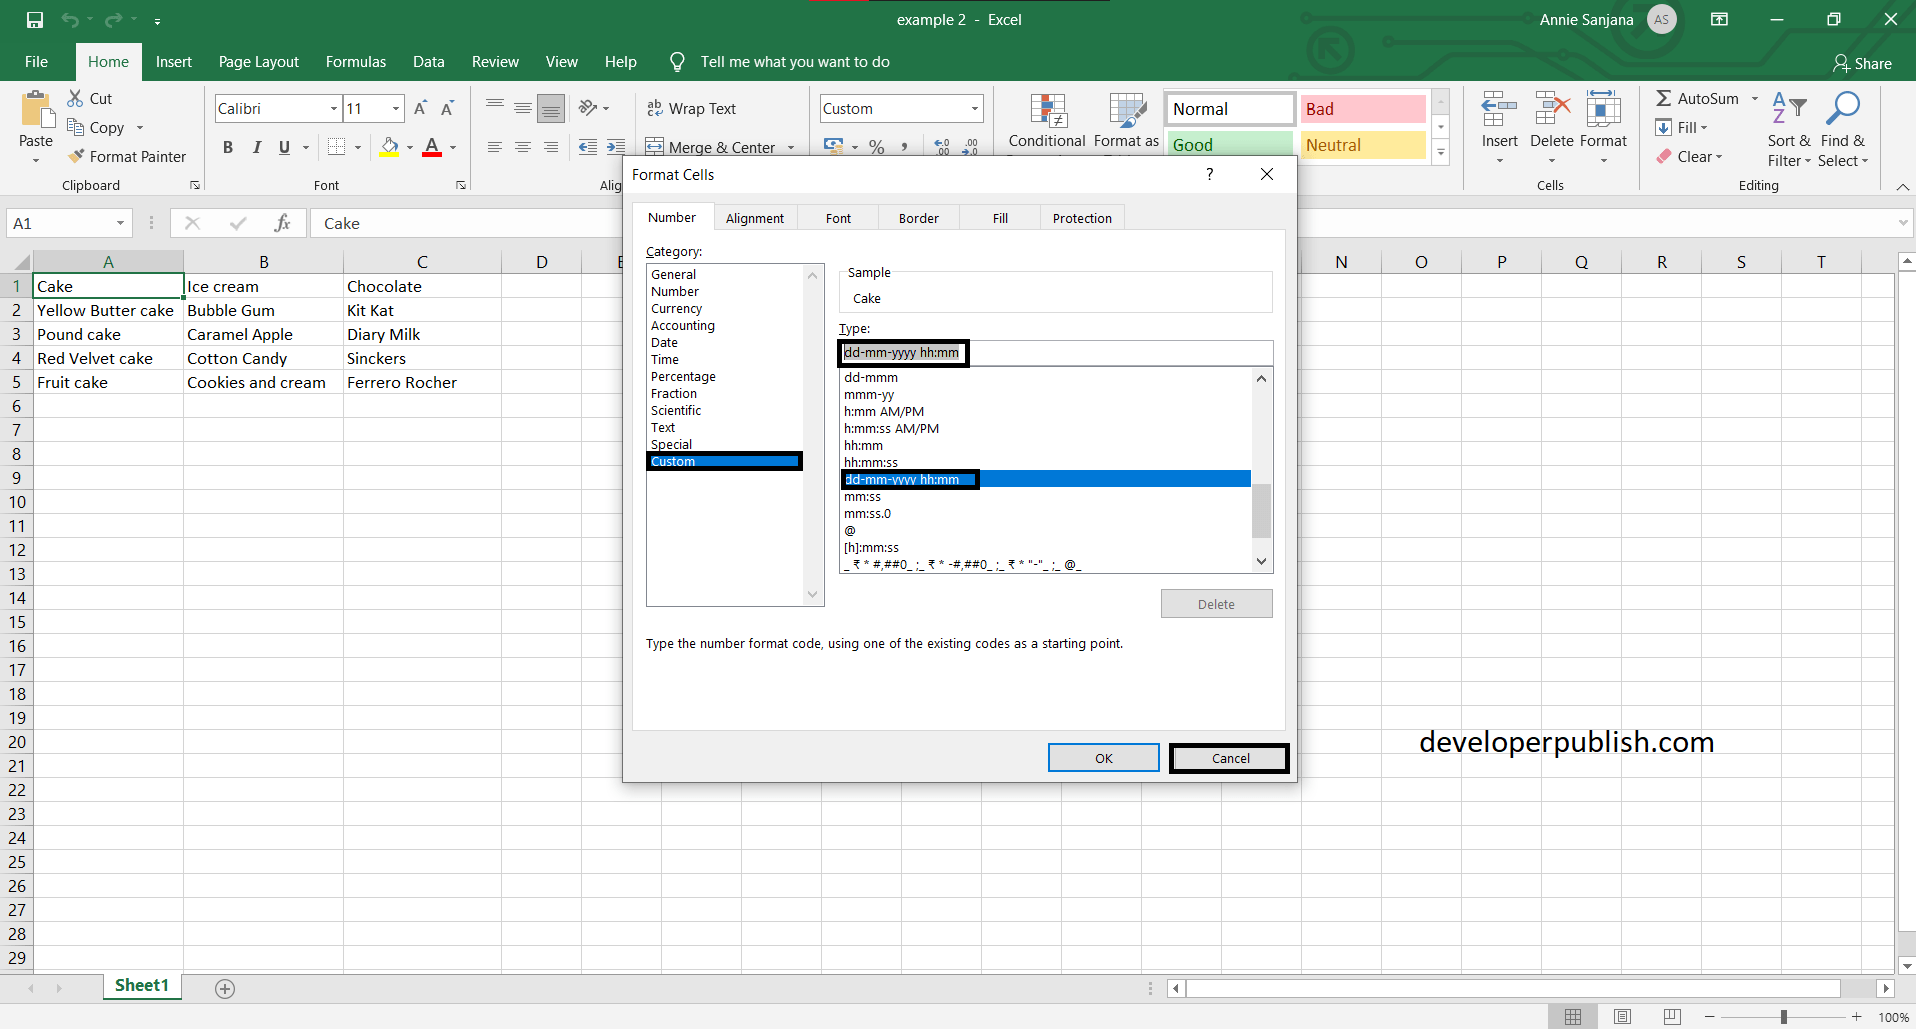Screen dimensions: 1916x1029
Task: Toggle Wrap Text option
Action: [691, 108]
